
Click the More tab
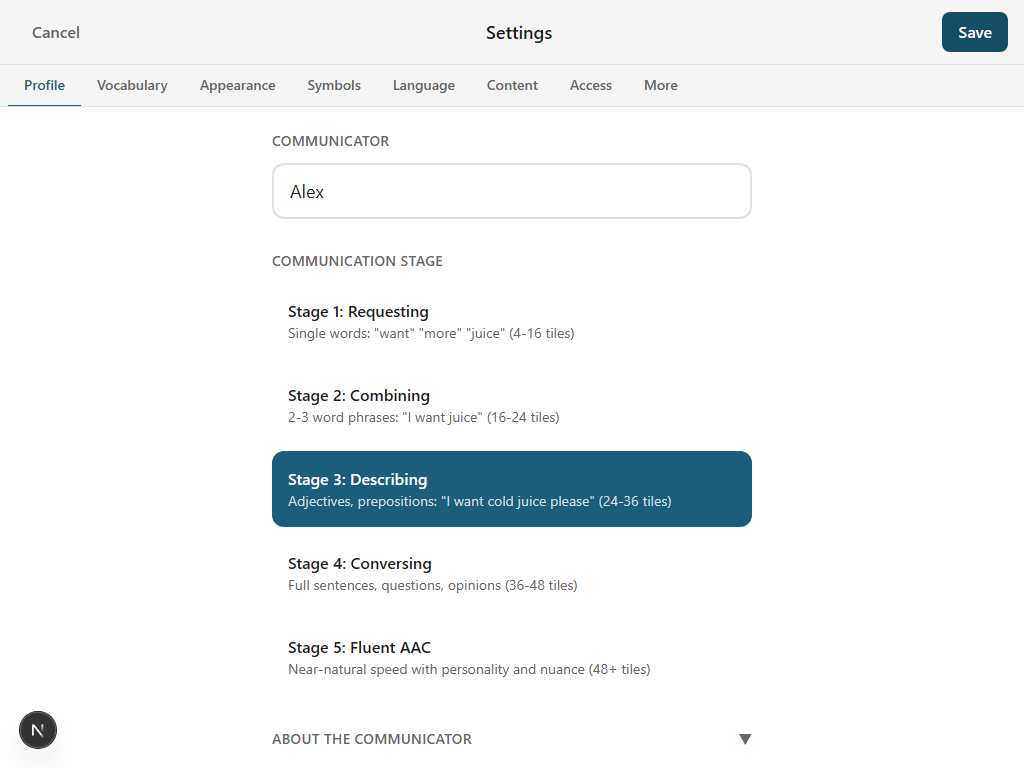click(x=660, y=85)
